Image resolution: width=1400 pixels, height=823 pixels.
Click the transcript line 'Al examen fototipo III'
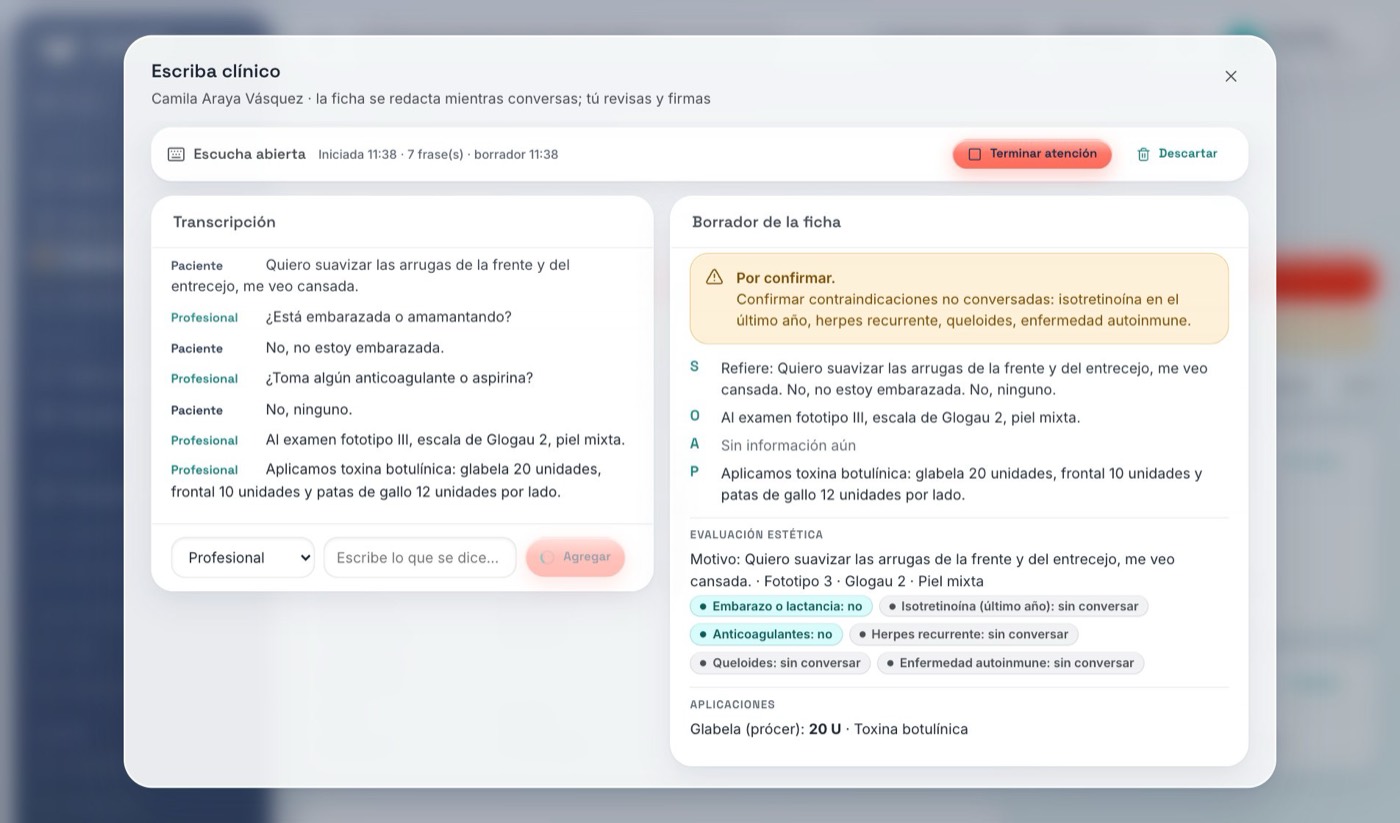[445, 440]
